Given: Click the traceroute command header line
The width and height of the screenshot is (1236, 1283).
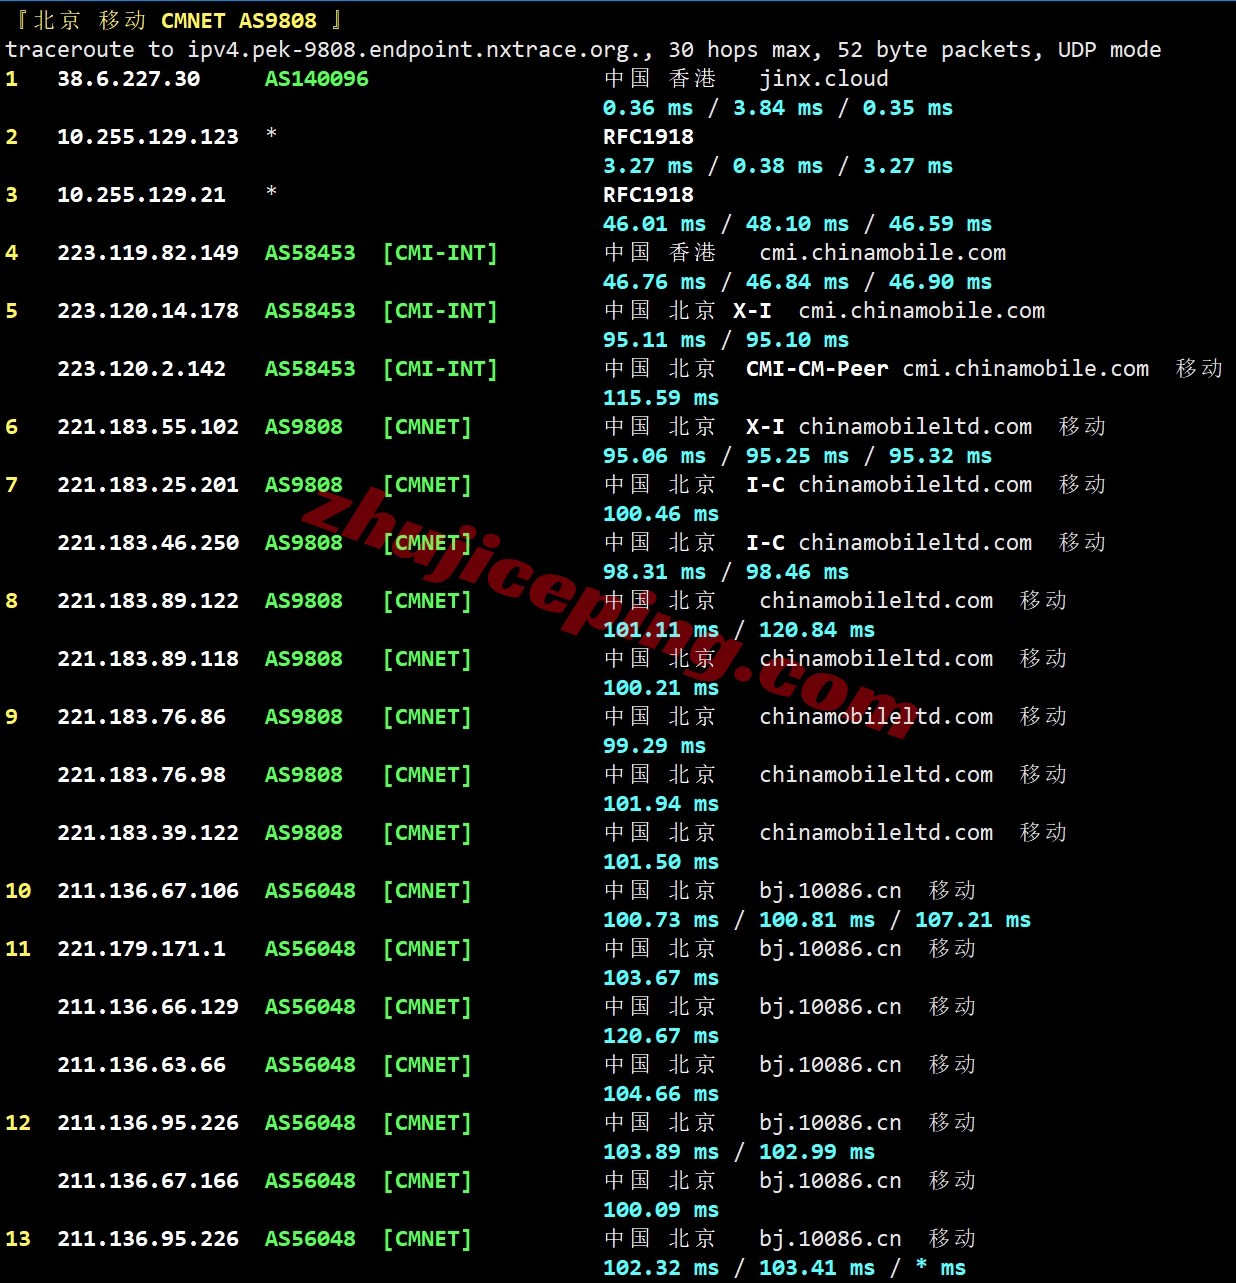Looking at the screenshot, I should 583,50.
